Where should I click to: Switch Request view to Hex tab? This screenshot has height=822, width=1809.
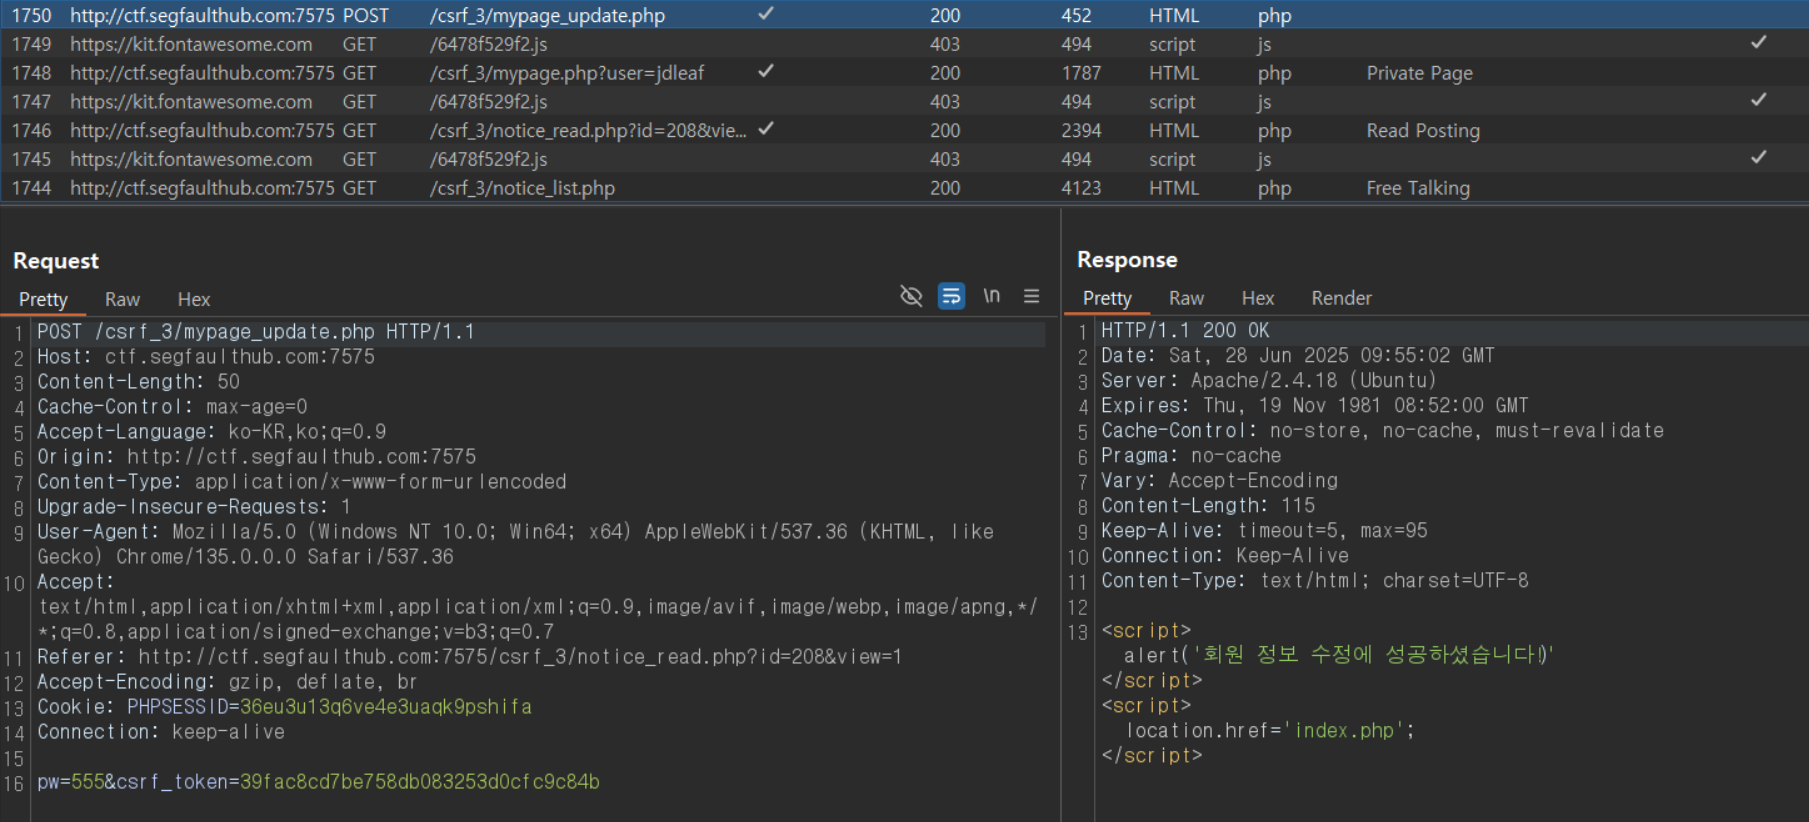pyautogui.click(x=194, y=299)
